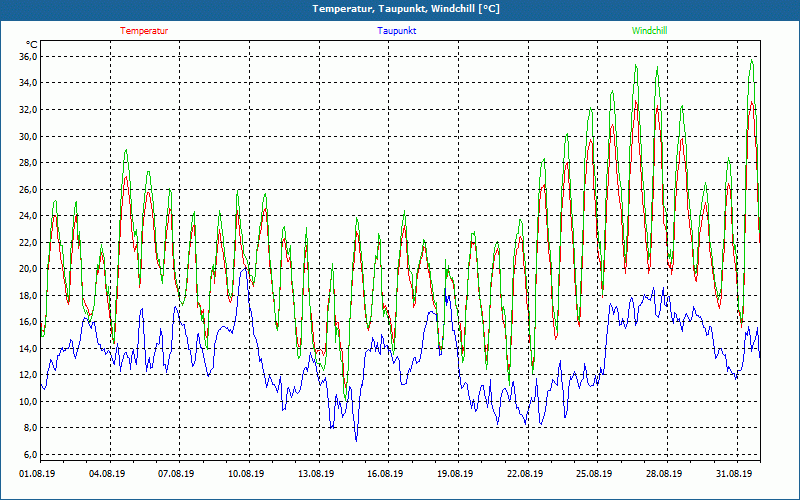Click the 14,0 y-axis value
The width and height of the screenshot is (800, 500).
(28, 348)
